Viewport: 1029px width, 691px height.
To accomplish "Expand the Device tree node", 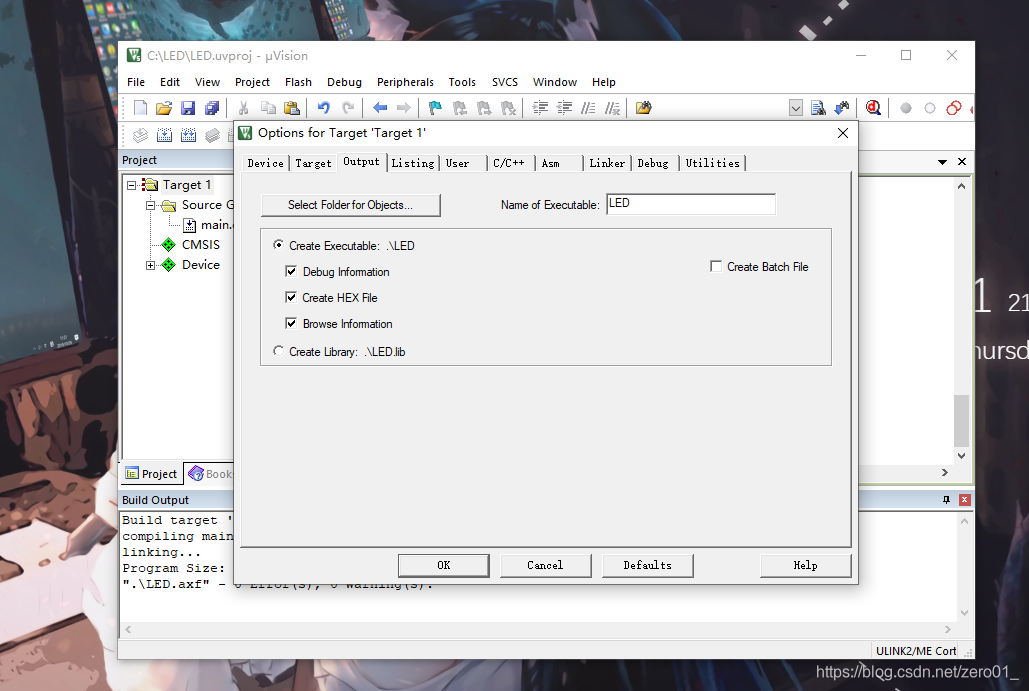I will pyautogui.click(x=150, y=265).
